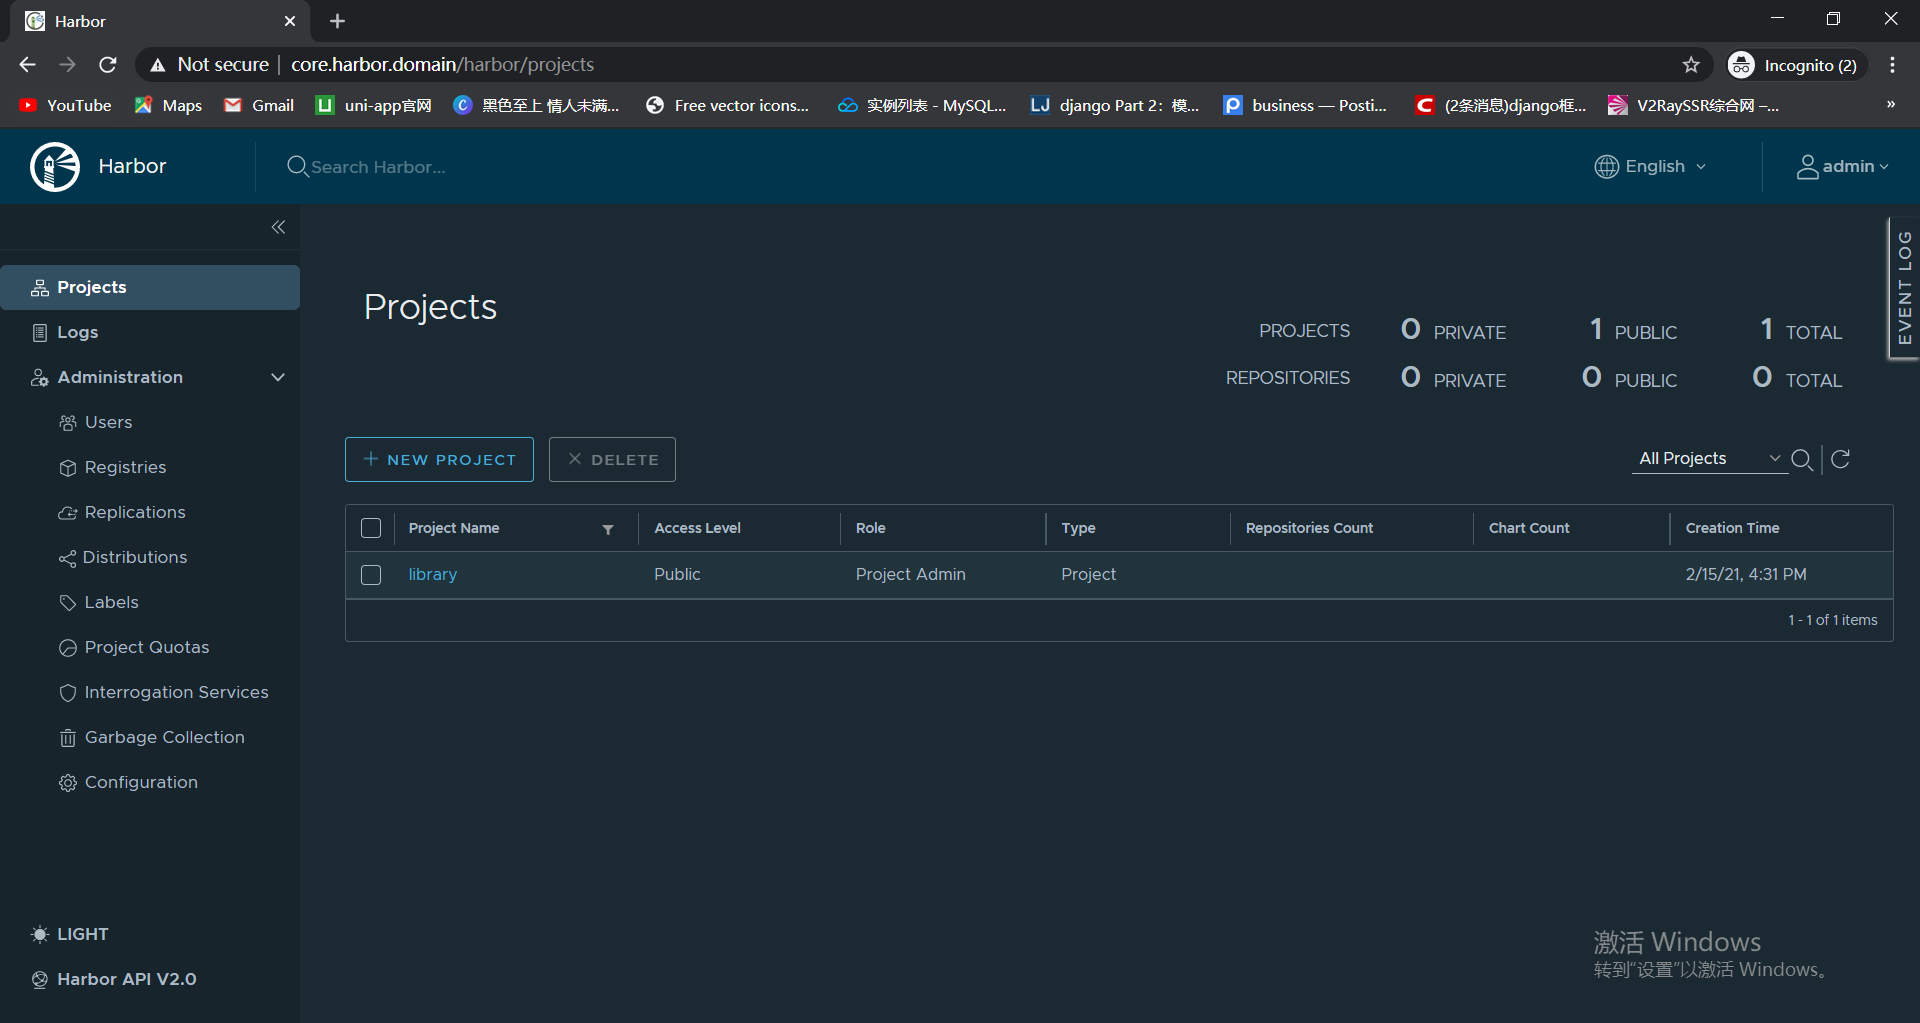This screenshot has height=1023, width=1920.
Task: Switch to LIGHT theme
Action: pyautogui.click(x=70, y=934)
